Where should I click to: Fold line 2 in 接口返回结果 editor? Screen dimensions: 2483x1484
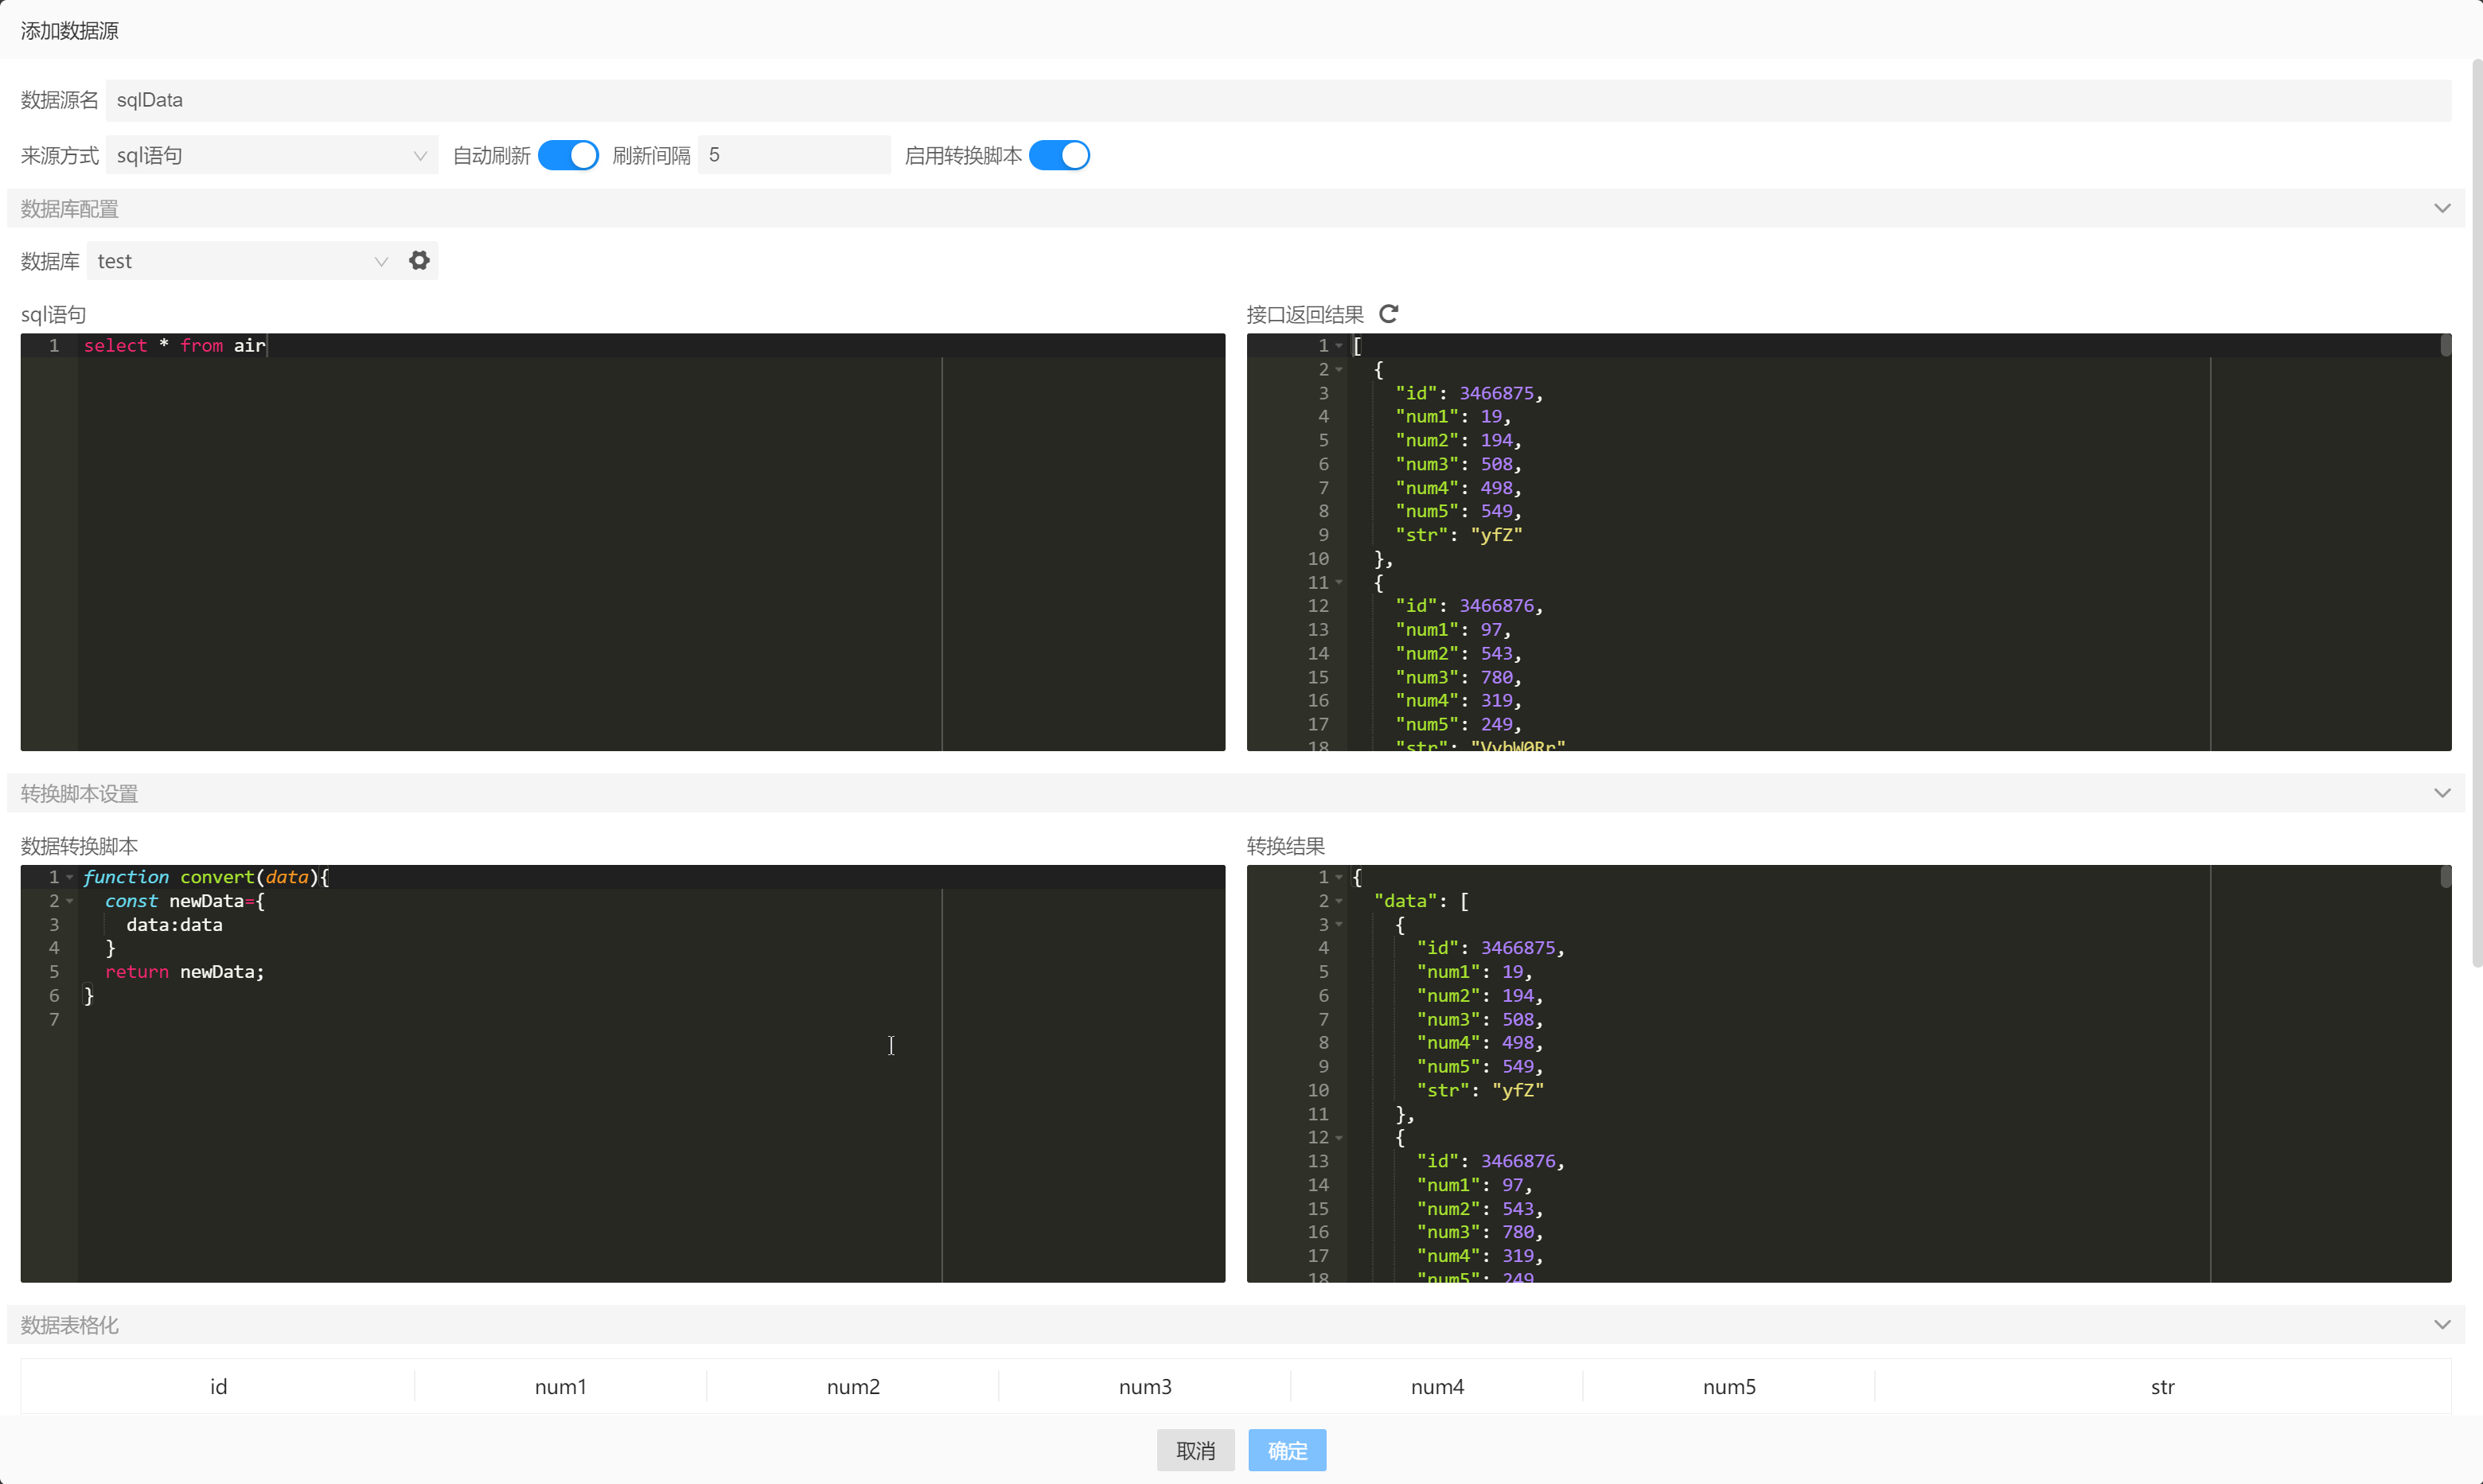1339,369
